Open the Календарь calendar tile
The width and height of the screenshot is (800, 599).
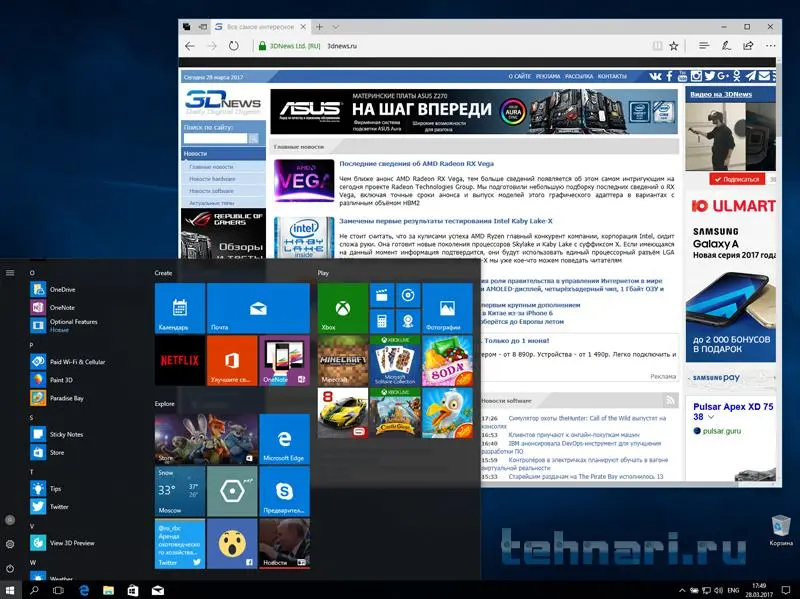coord(180,308)
